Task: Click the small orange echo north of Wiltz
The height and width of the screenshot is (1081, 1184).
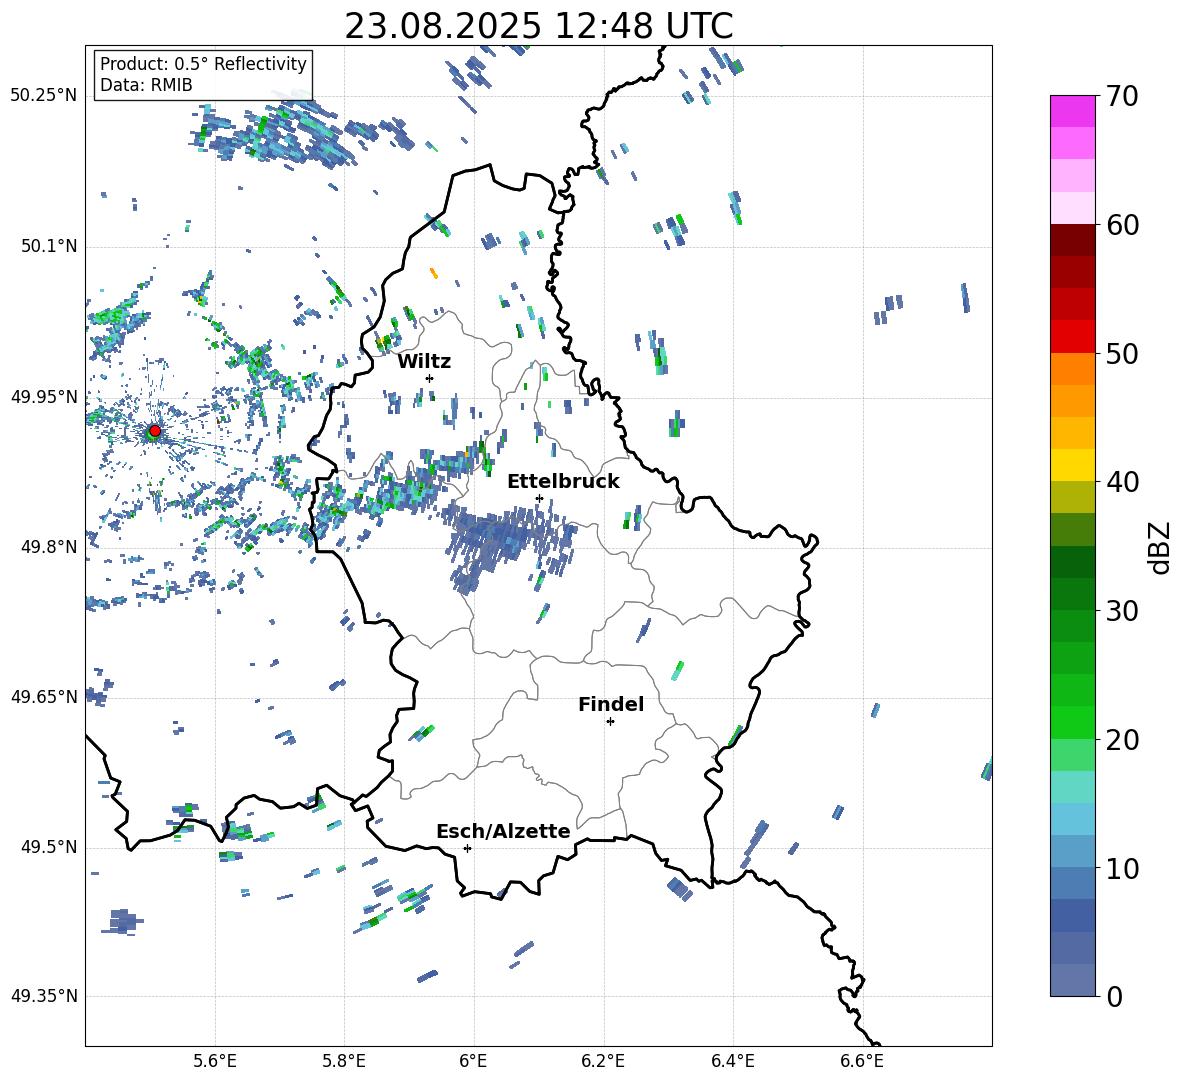Action: coord(433,273)
